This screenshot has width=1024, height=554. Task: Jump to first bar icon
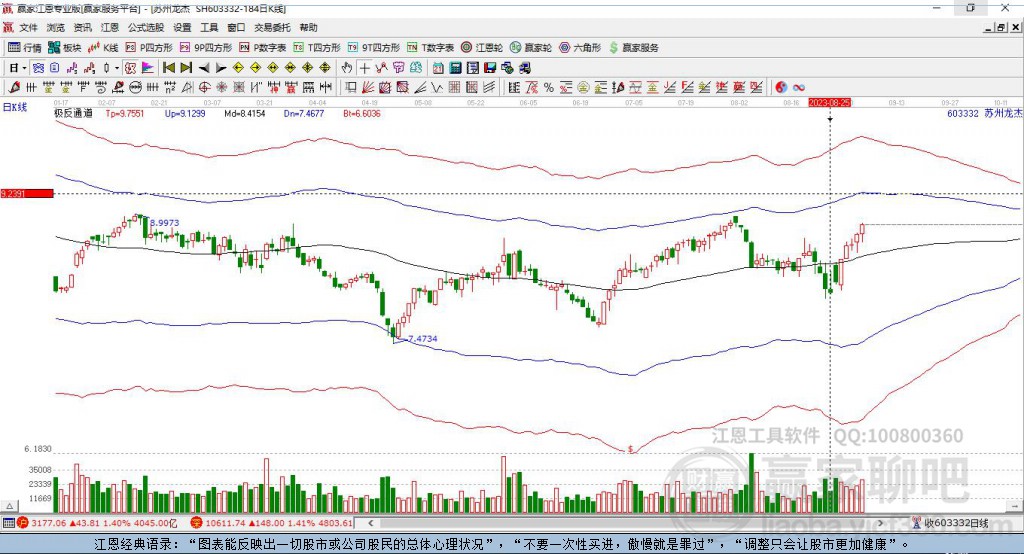point(168,68)
